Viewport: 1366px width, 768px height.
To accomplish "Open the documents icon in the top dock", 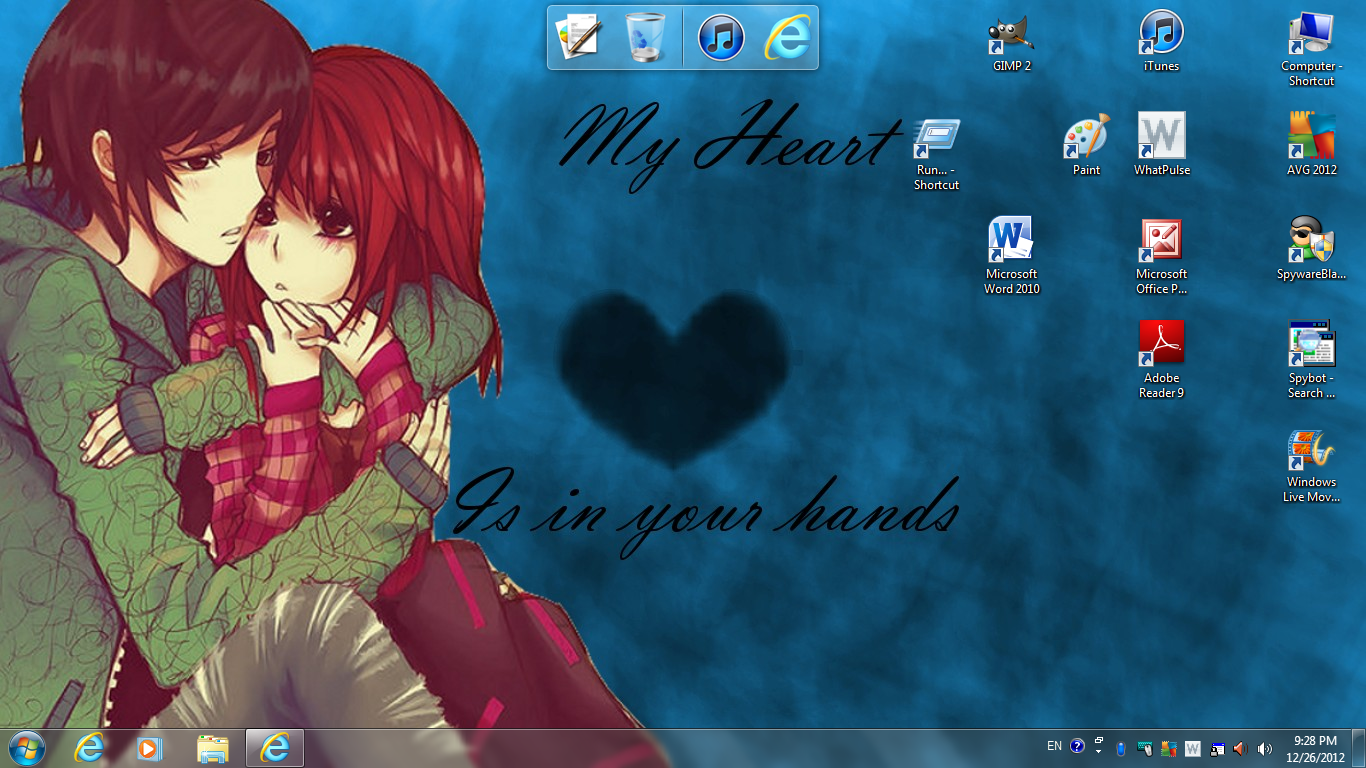I will [x=578, y=37].
